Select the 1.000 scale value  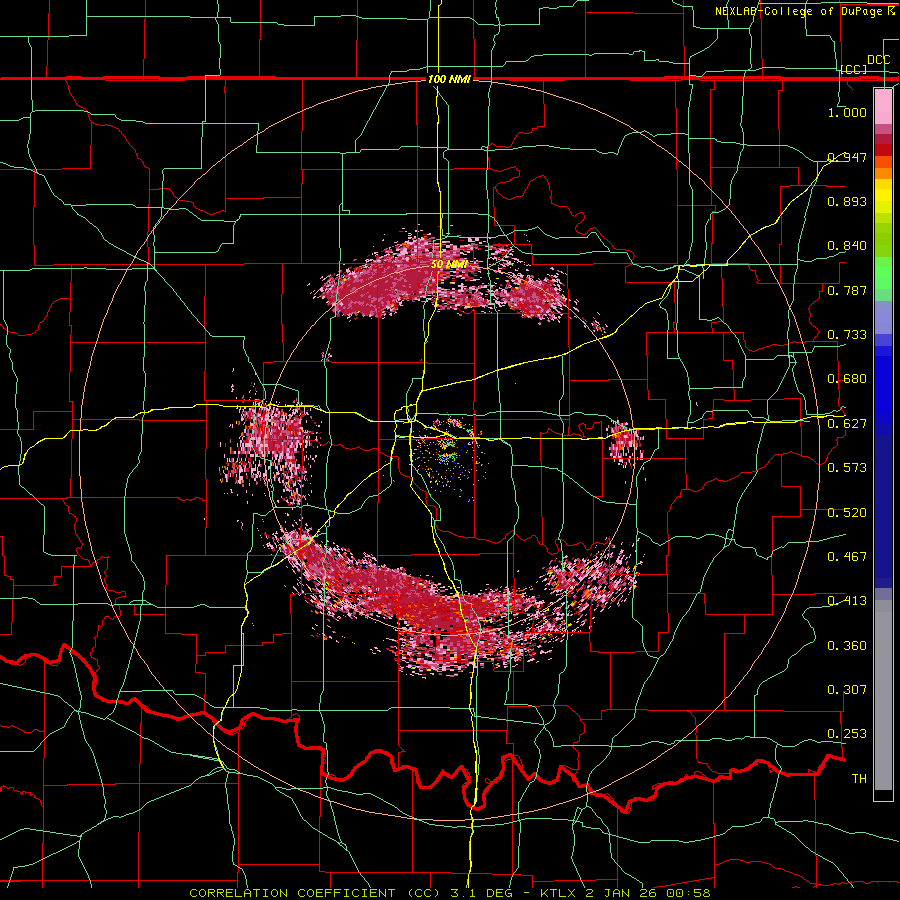coord(847,112)
